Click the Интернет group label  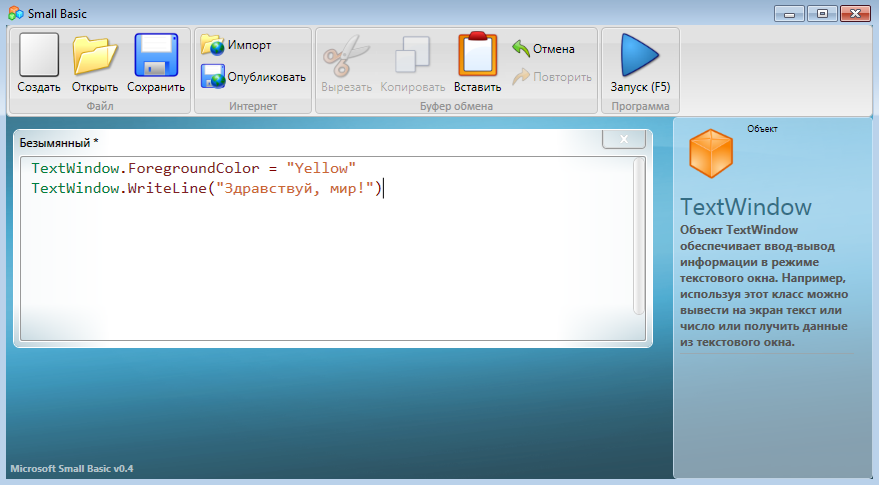click(253, 106)
